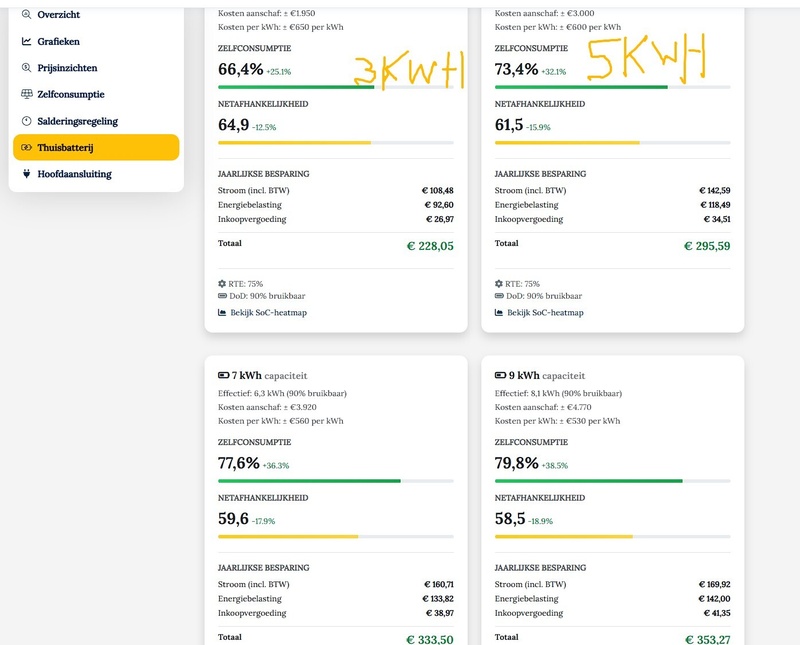The height and width of the screenshot is (645, 800).
Task: Click the Energiebelasting amount € 142,00
Action: pos(714,599)
